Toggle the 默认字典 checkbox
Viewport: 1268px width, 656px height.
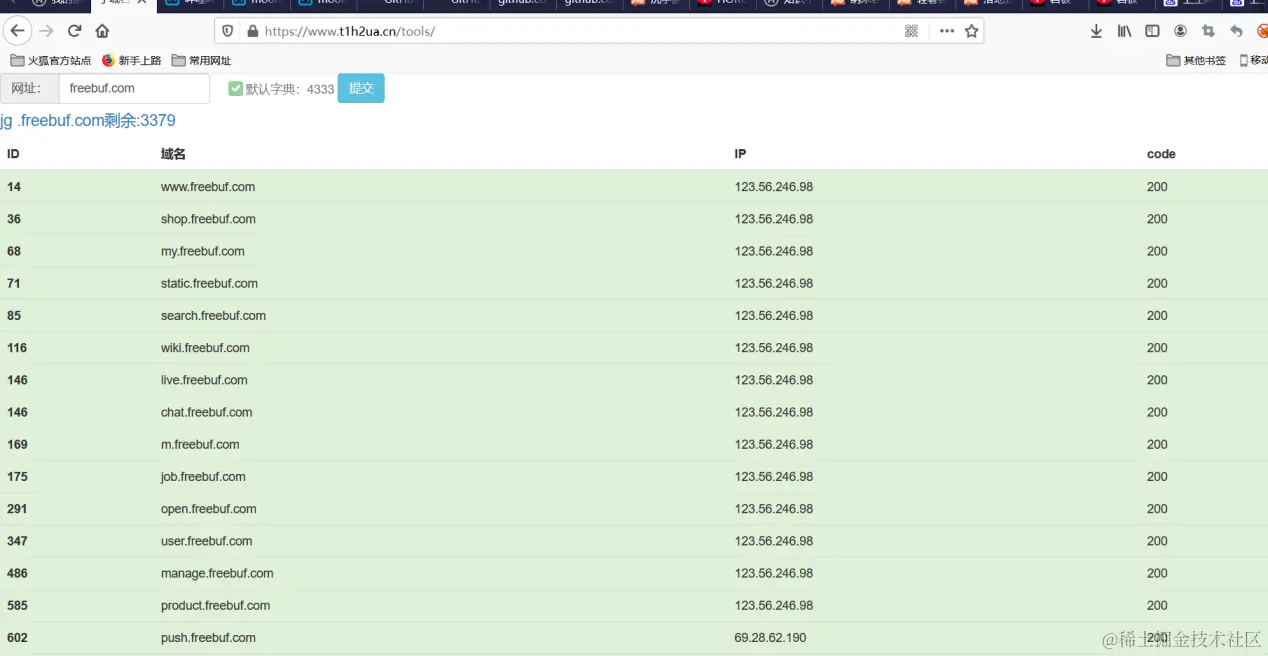[x=236, y=88]
